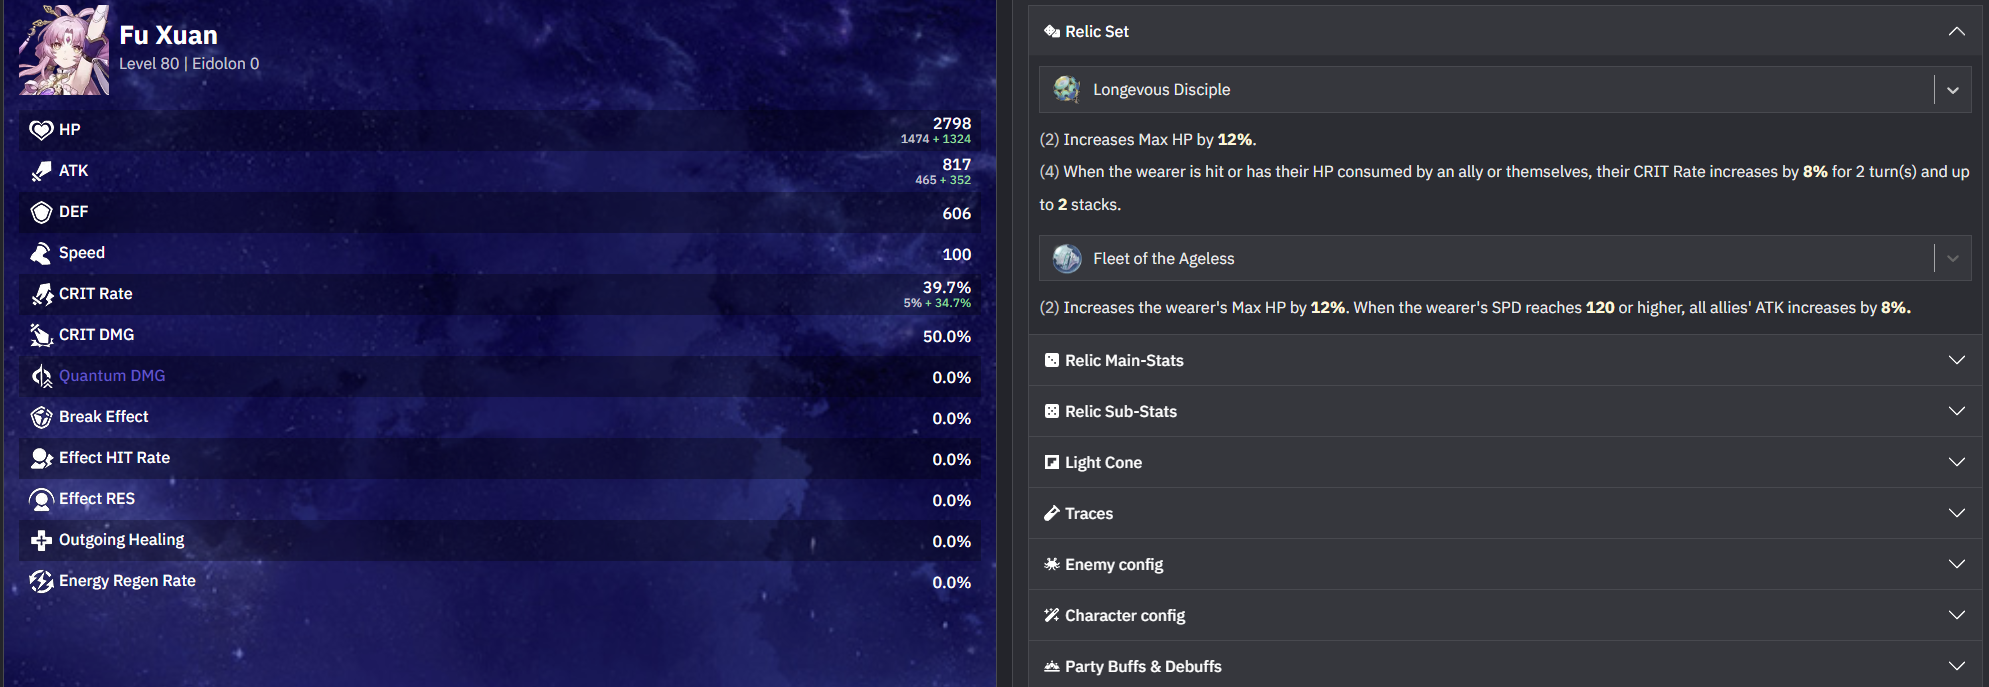
Task: Expand the Light Cone section
Action: (1956, 462)
